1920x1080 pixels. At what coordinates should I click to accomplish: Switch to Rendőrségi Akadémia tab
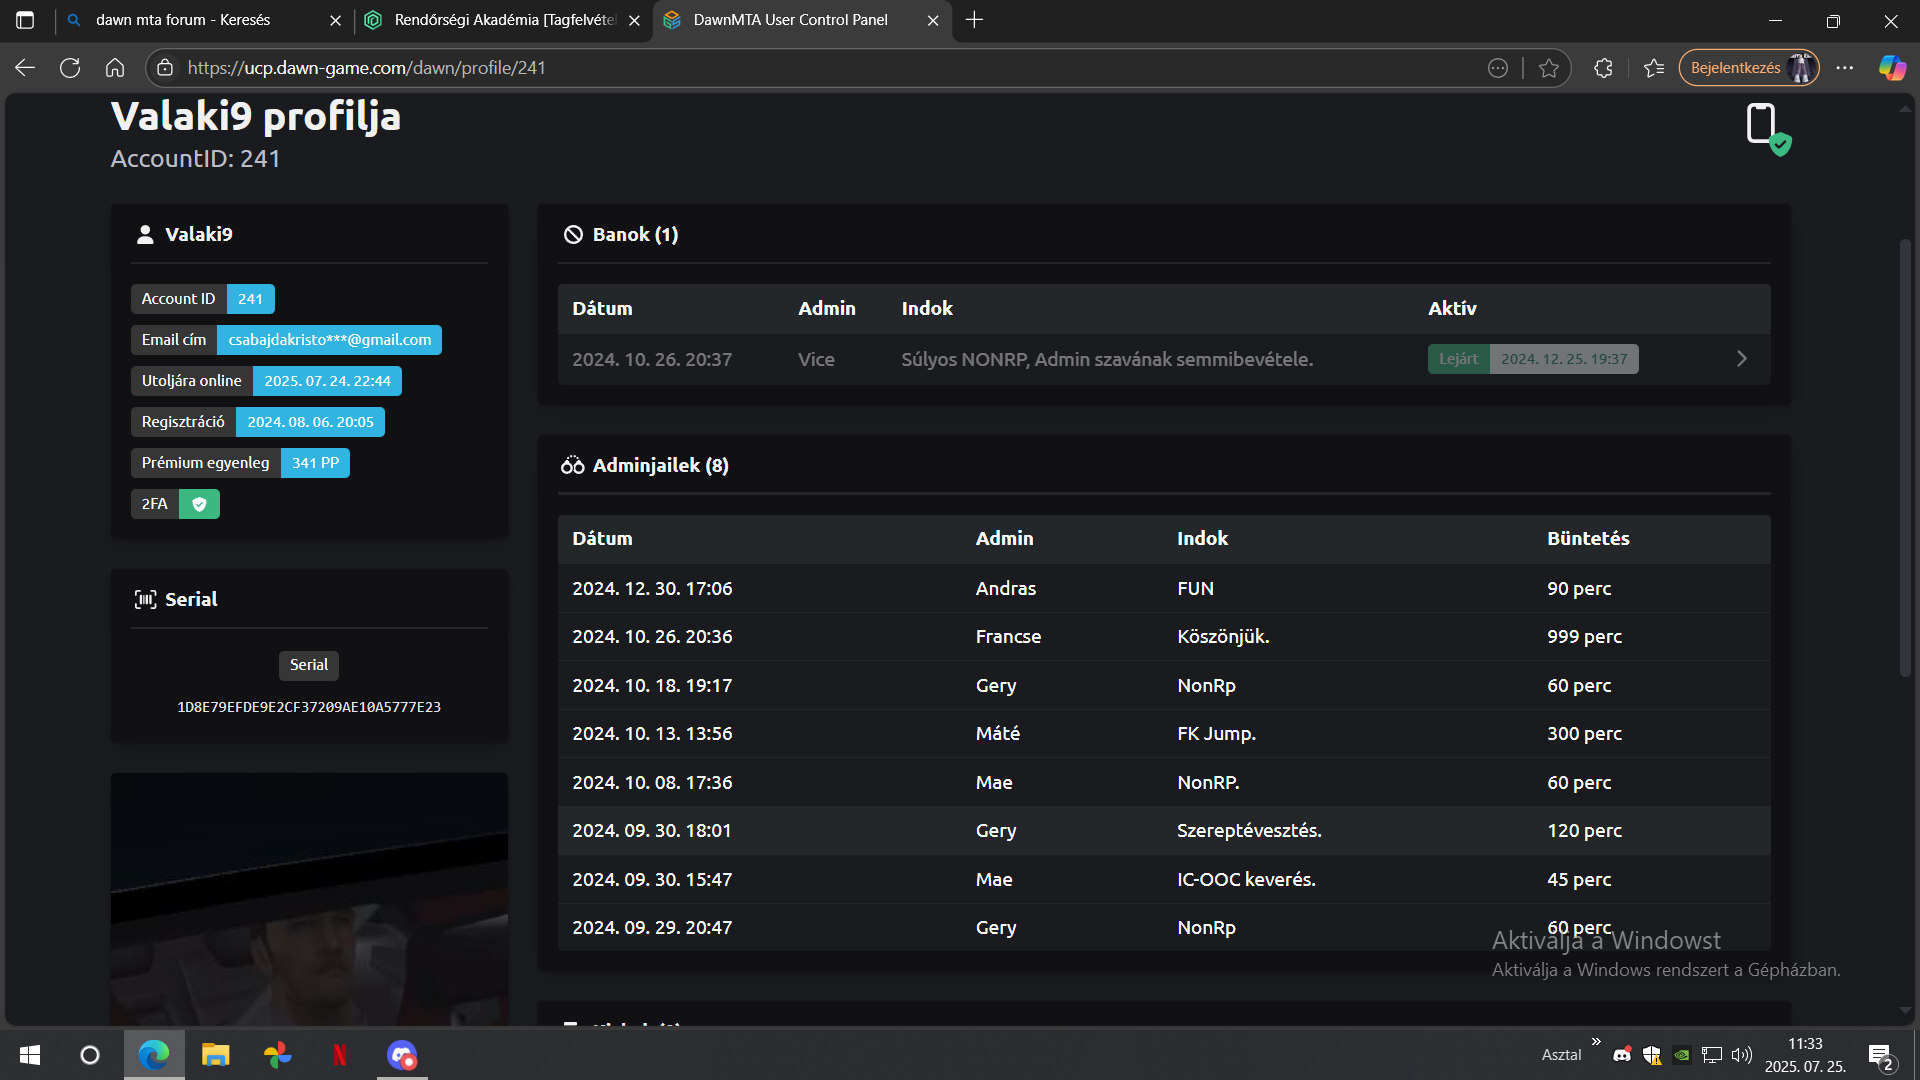point(505,20)
